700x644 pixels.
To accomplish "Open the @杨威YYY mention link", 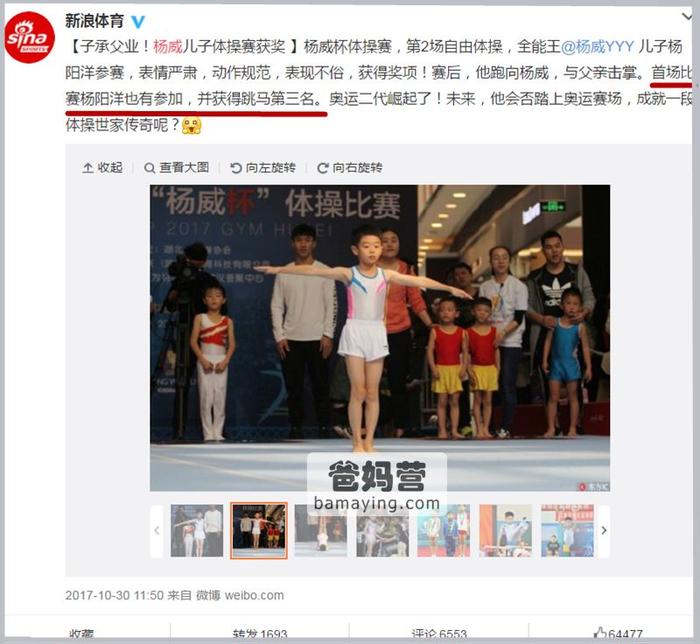I will tap(598, 46).
